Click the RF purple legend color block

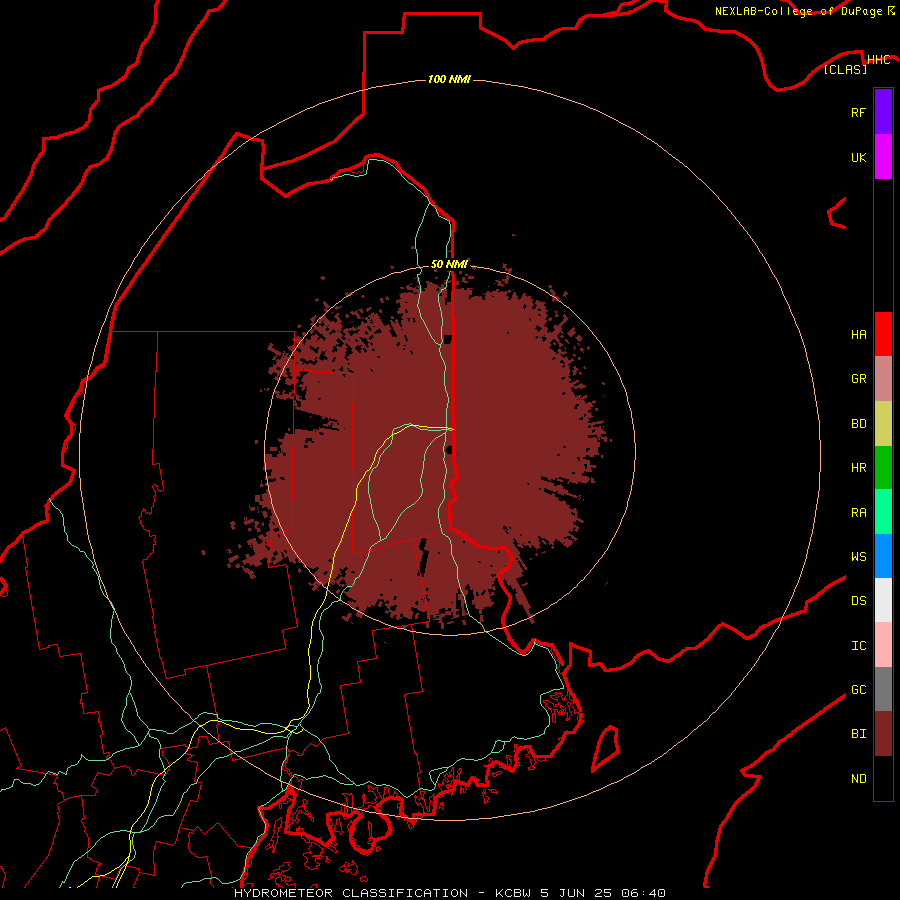tap(883, 112)
